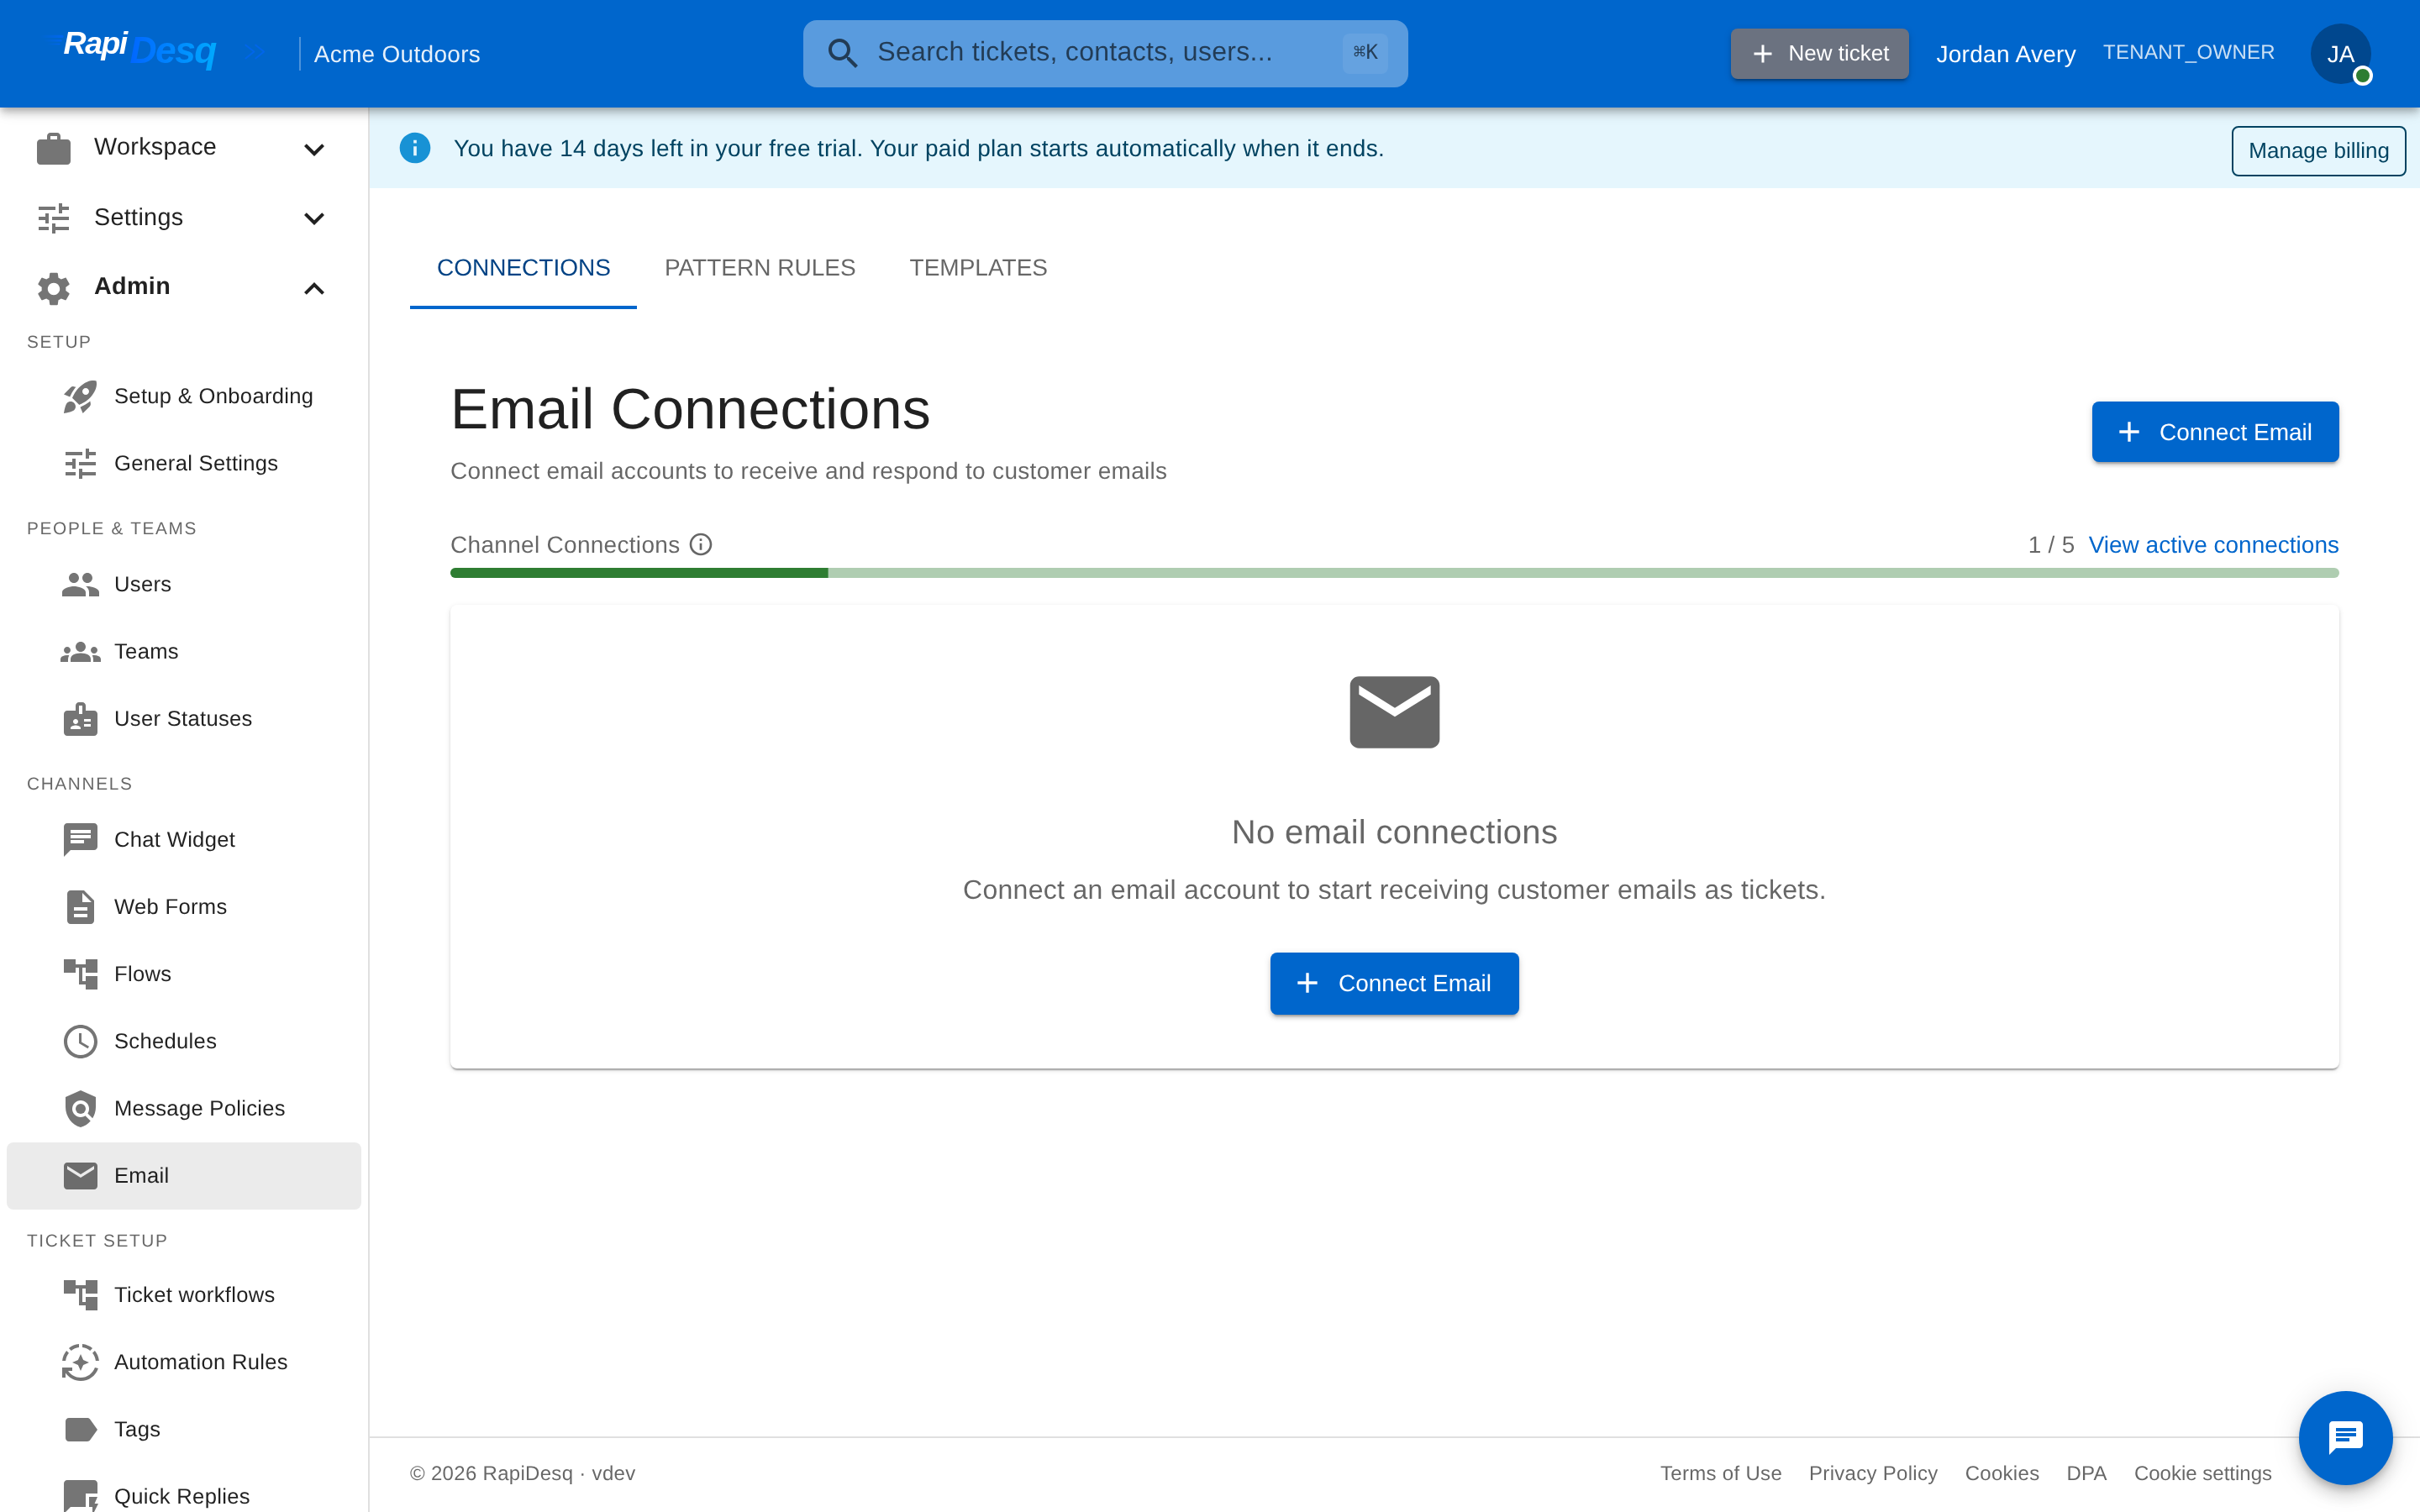The width and height of the screenshot is (2420, 1512).
Task: Open the Ticket workflows icon
Action: pos(80,1295)
